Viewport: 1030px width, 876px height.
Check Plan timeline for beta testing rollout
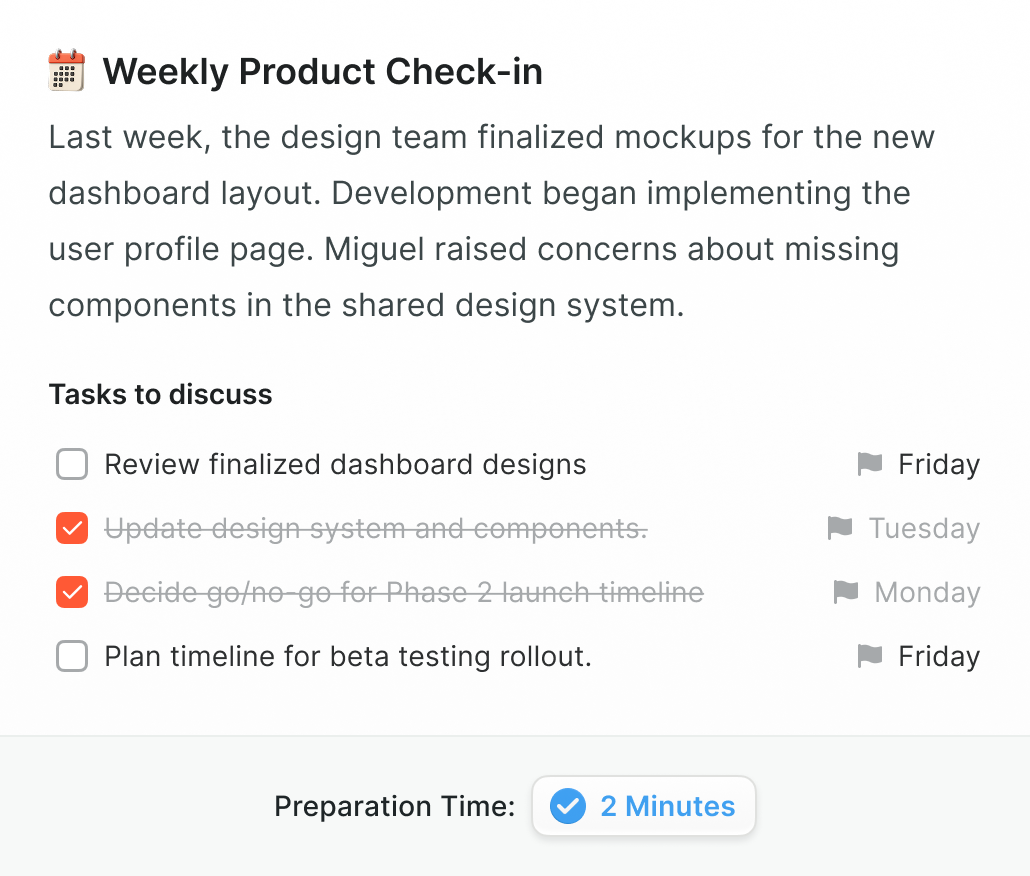point(72,656)
